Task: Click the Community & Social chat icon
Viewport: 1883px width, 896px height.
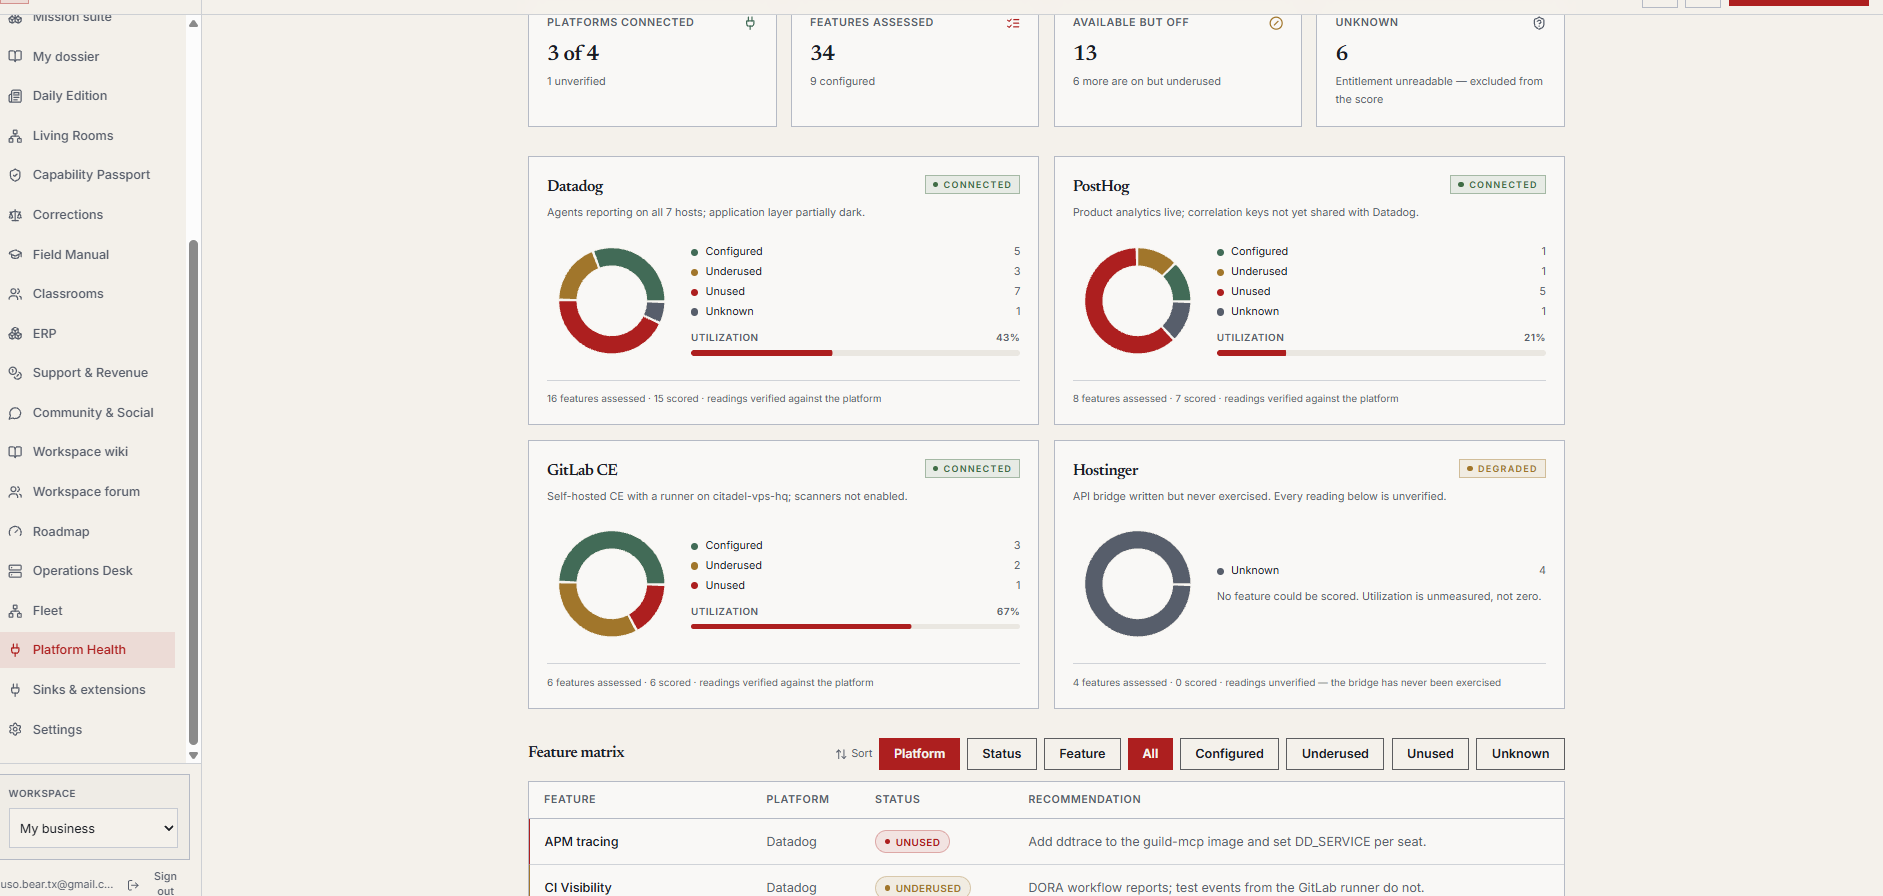Action: click(15, 413)
